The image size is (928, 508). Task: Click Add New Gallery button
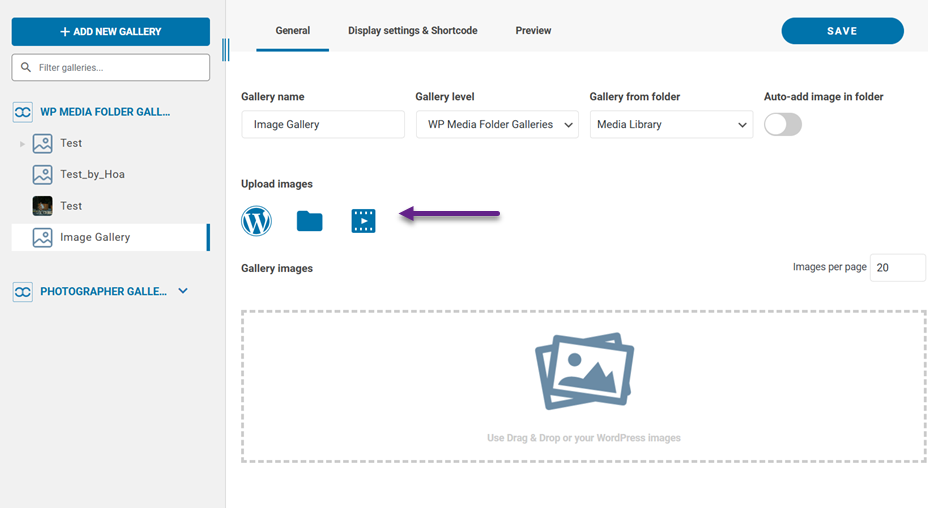coord(110,32)
